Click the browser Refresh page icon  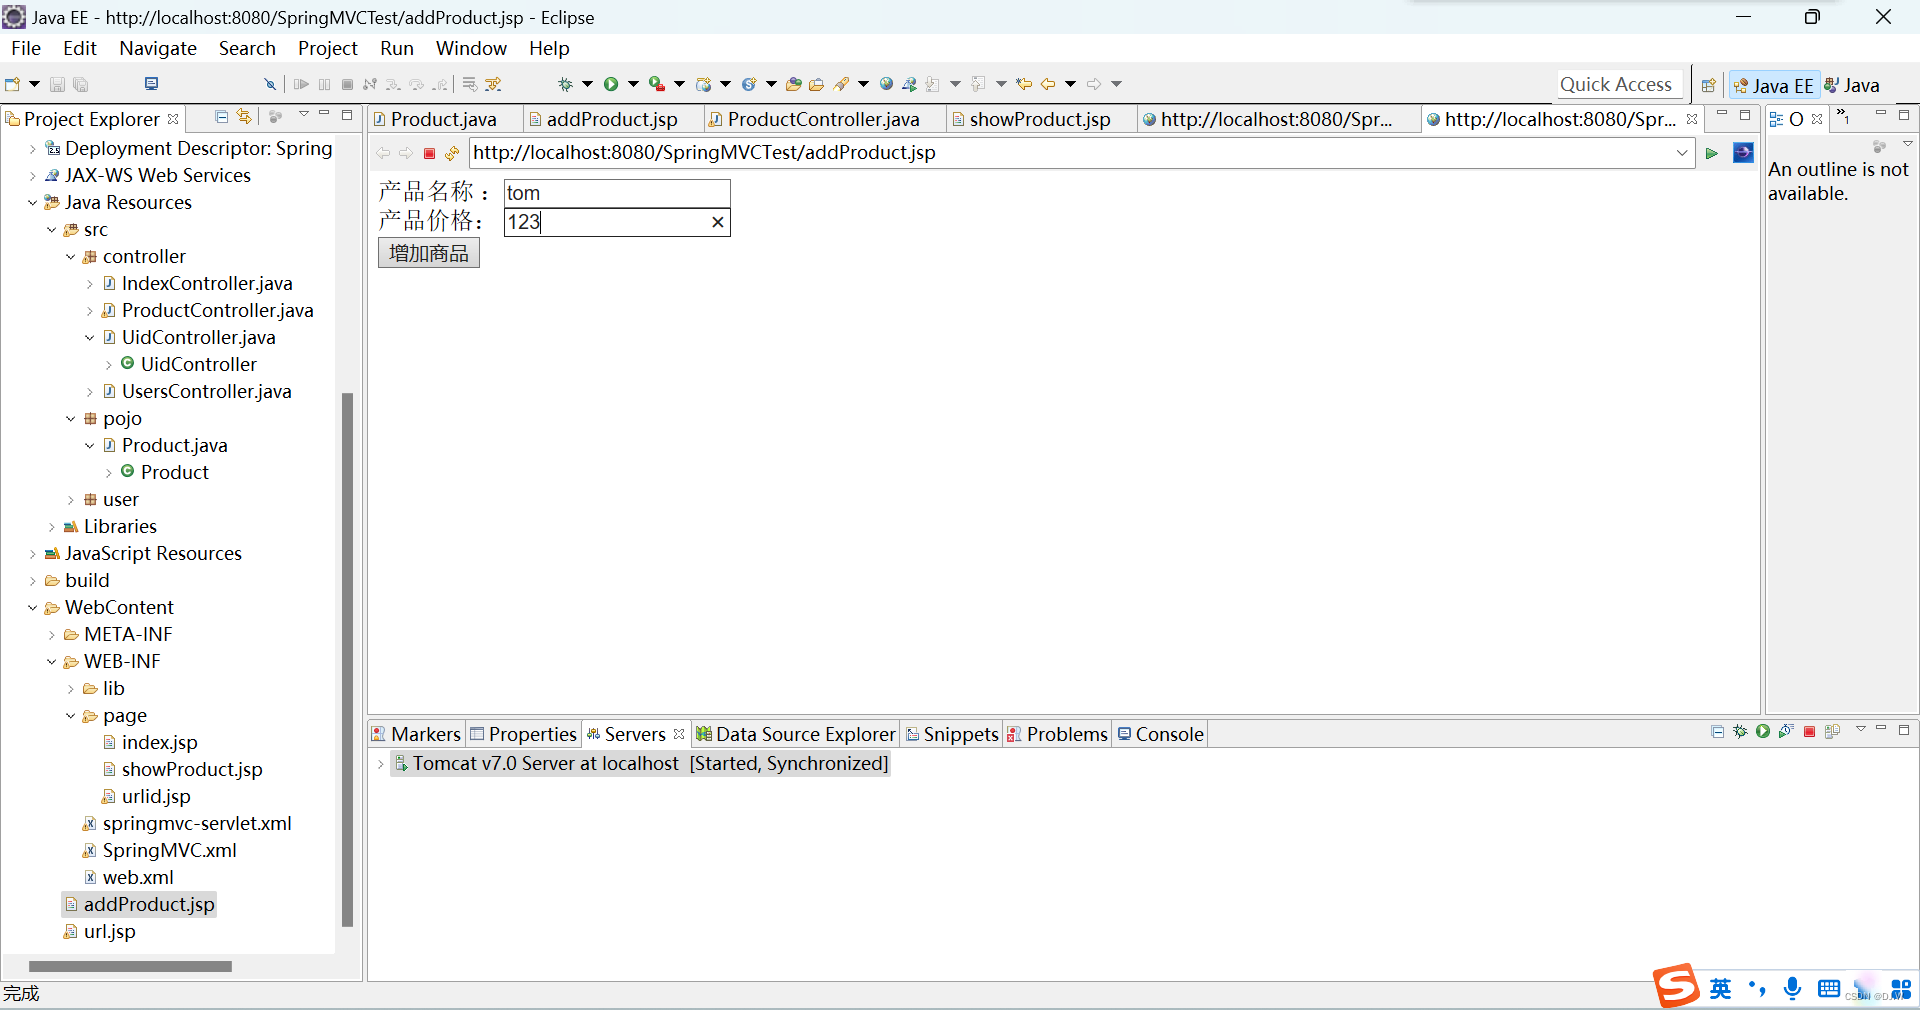pyautogui.click(x=452, y=153)
